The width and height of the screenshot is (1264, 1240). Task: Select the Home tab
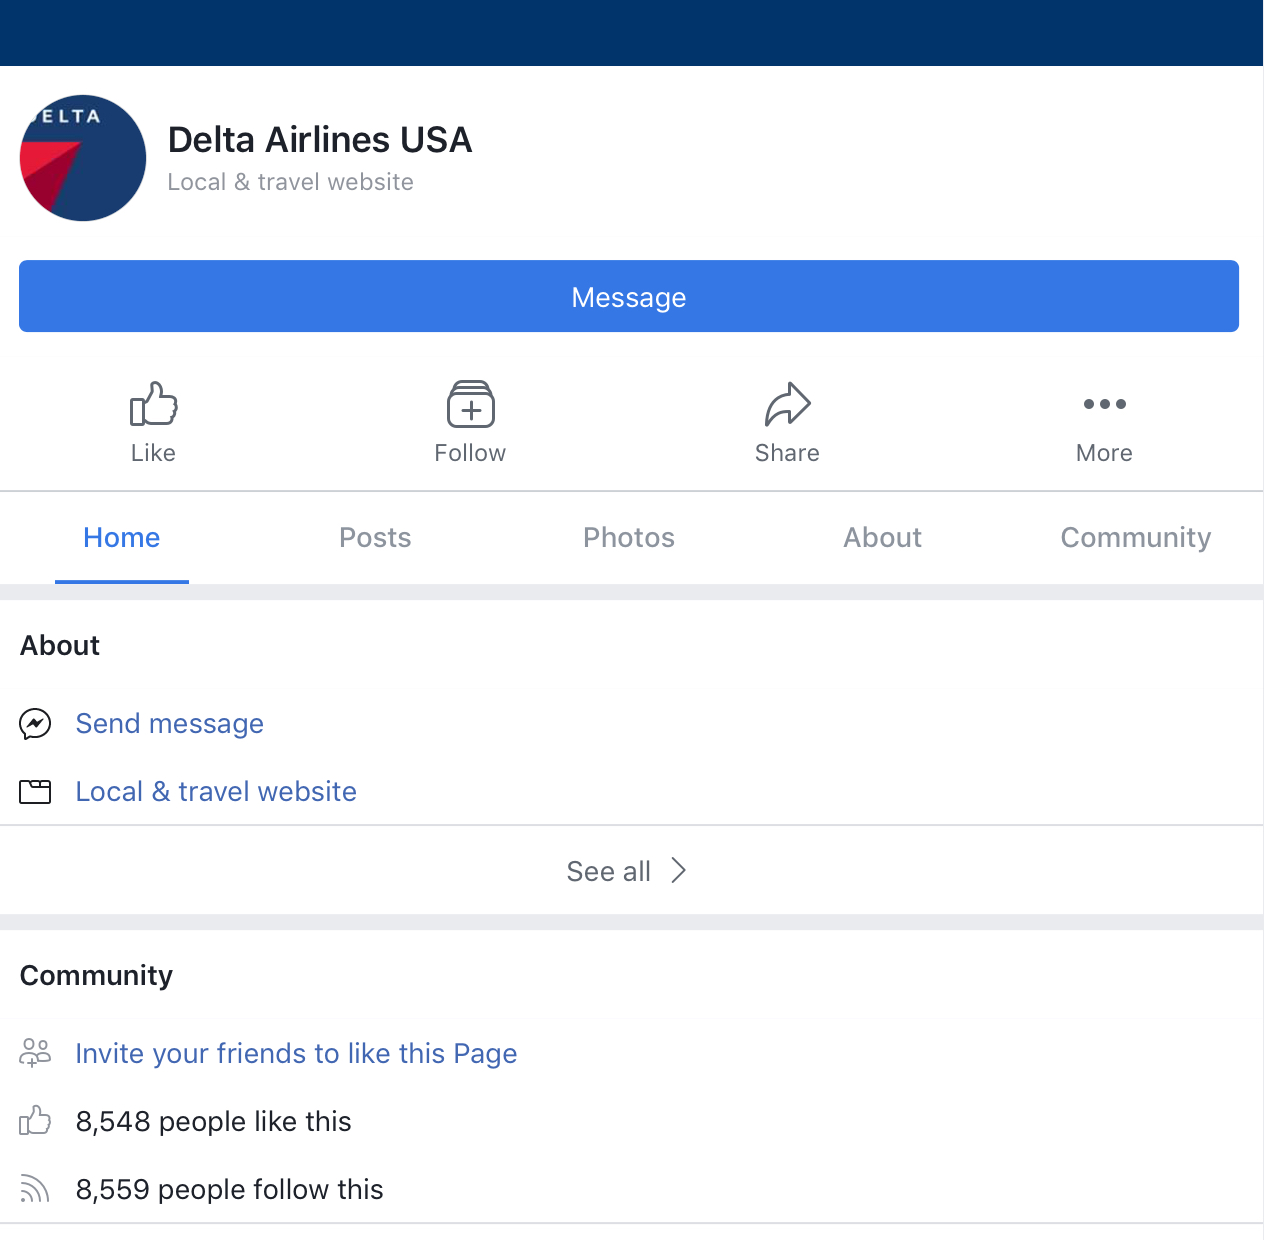click(122, 538)
